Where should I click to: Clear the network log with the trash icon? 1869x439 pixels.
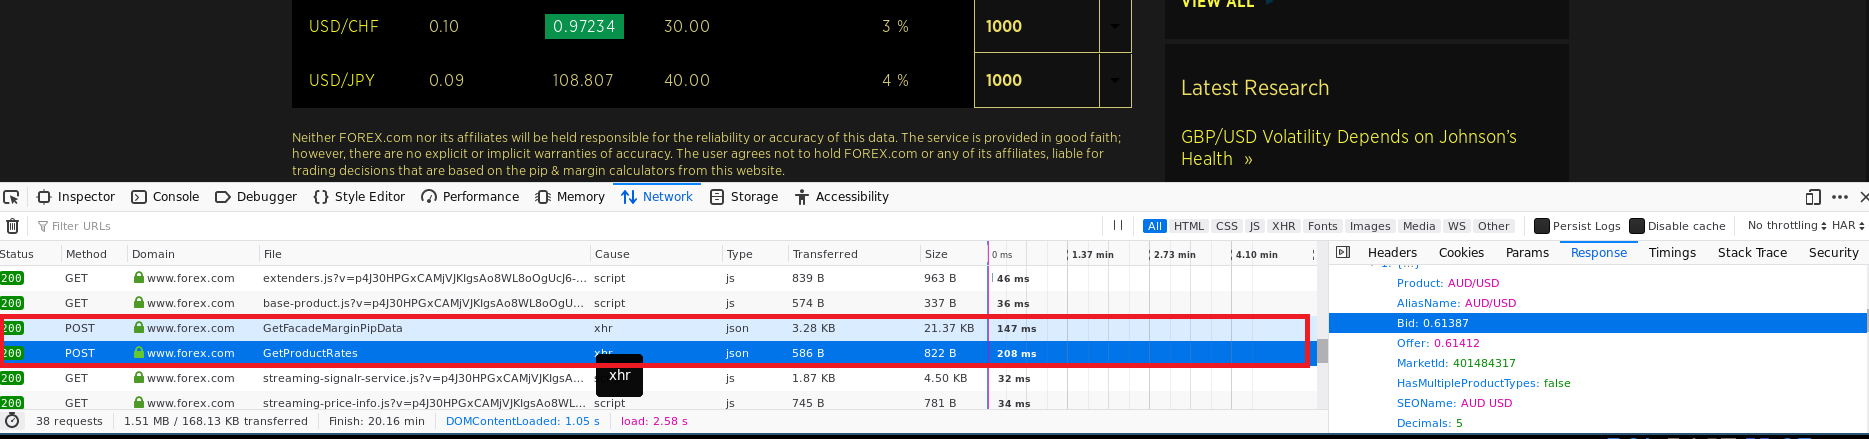12,226
